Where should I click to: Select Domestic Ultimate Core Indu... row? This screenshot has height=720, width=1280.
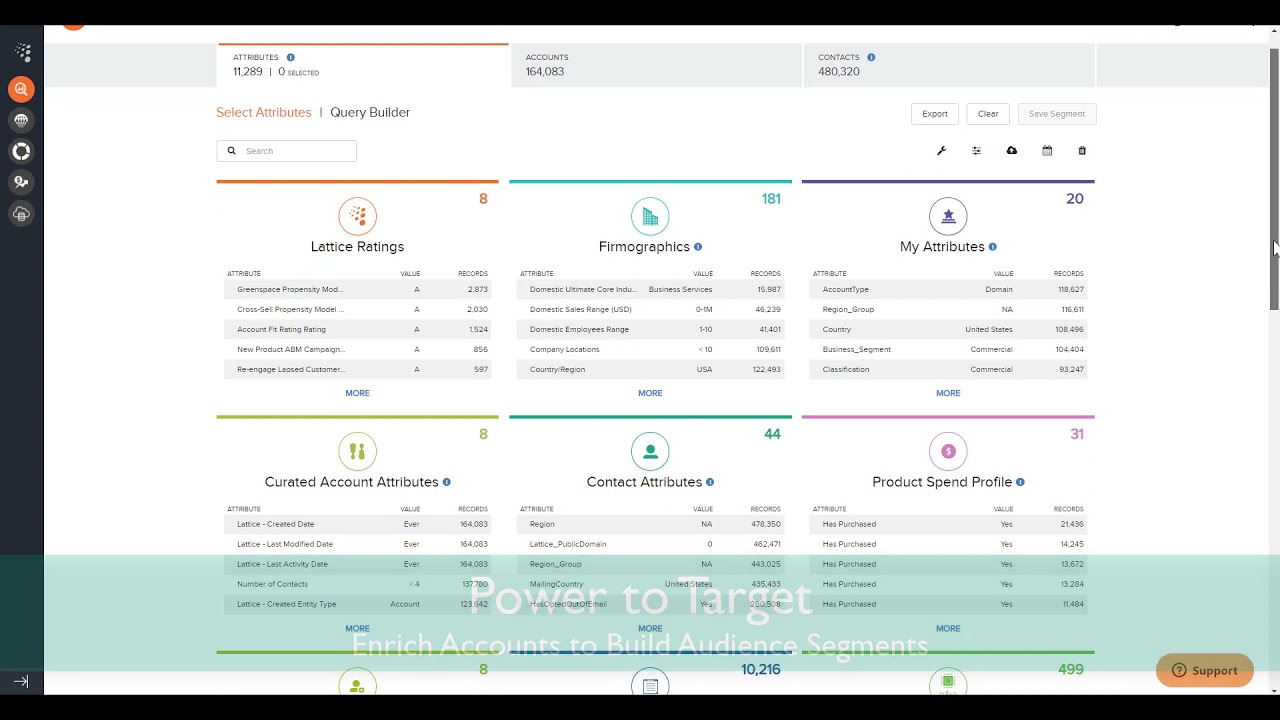click(x=651, y=289)
